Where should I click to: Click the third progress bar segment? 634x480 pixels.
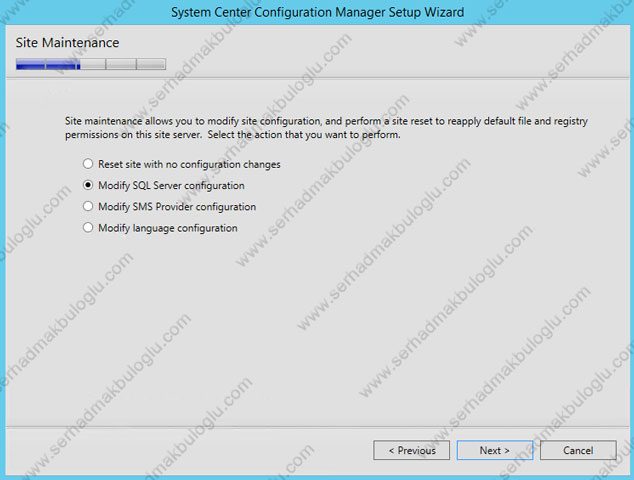click(92, 65)
